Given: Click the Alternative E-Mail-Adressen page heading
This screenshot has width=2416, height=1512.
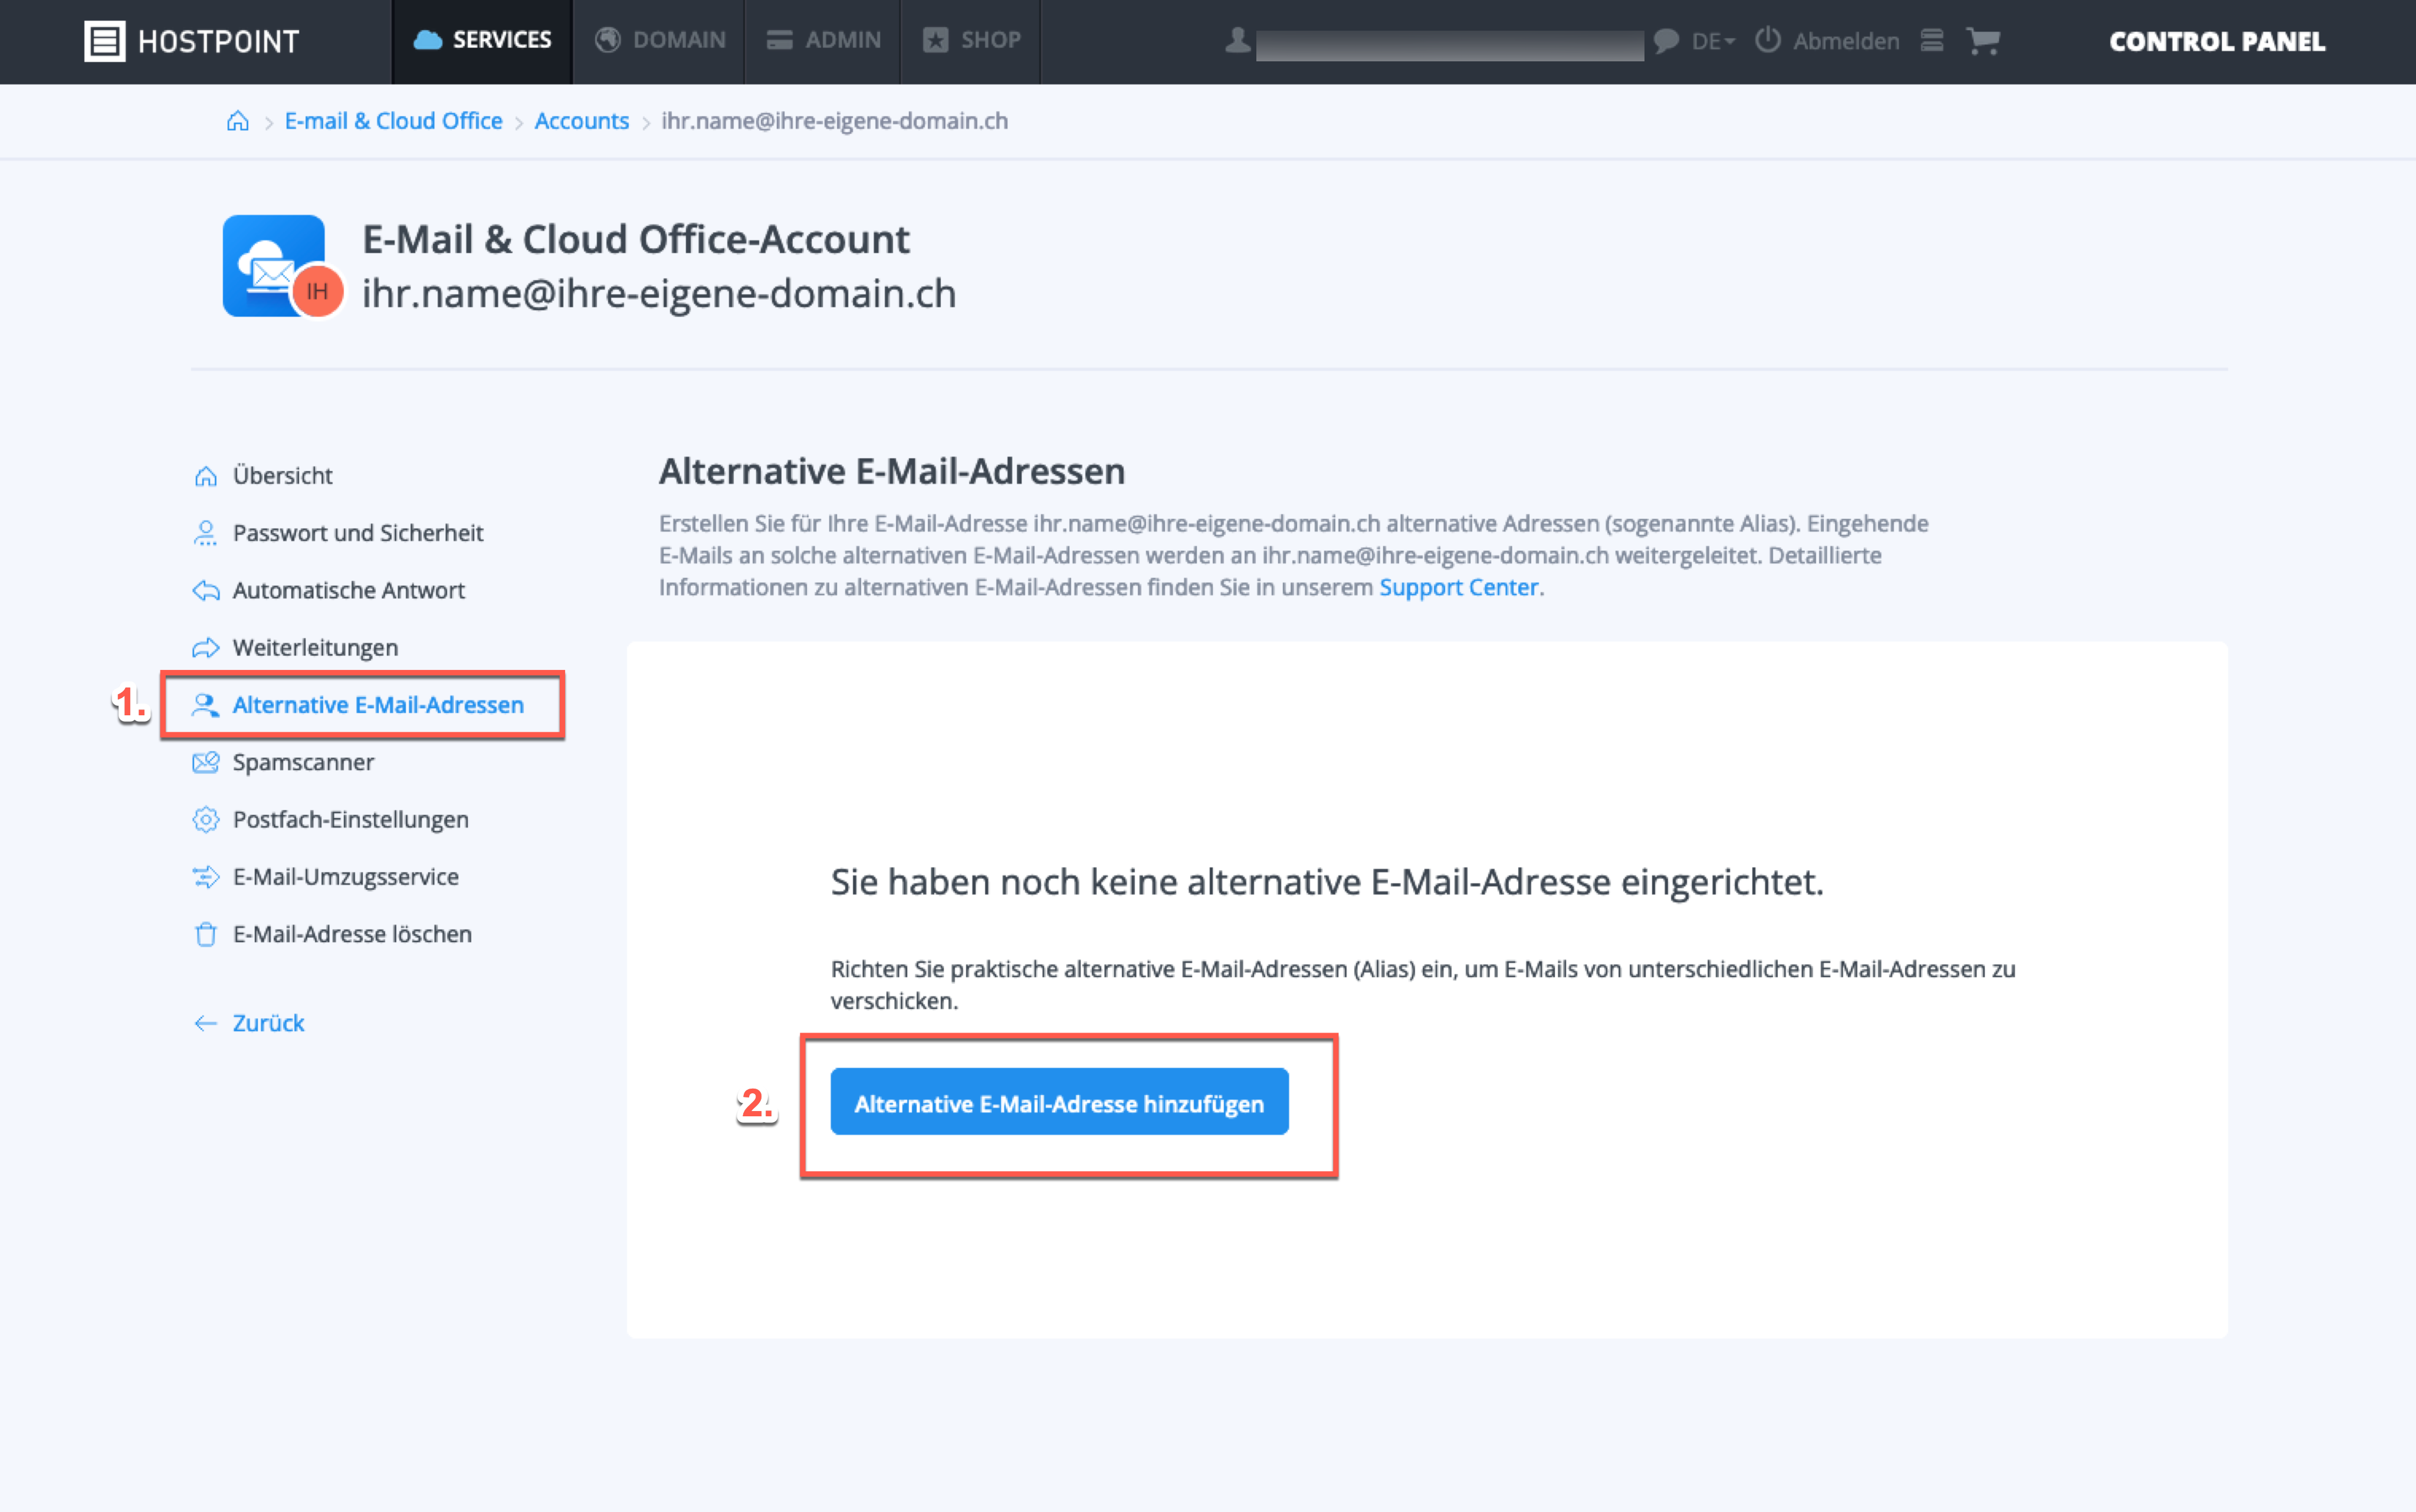Looking at the screenshot, I should coord(891,471).
